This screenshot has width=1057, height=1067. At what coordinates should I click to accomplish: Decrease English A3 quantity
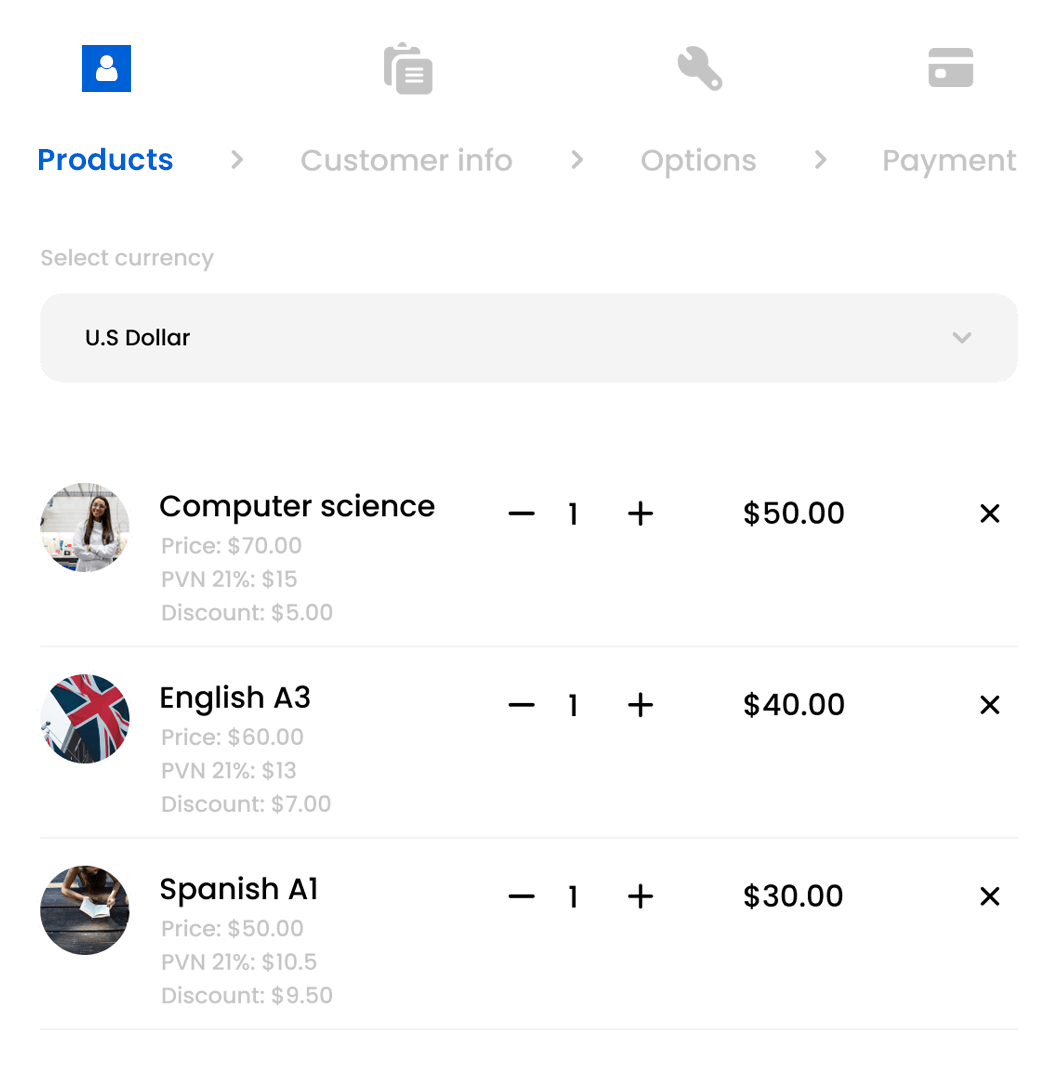coord(521,705)
